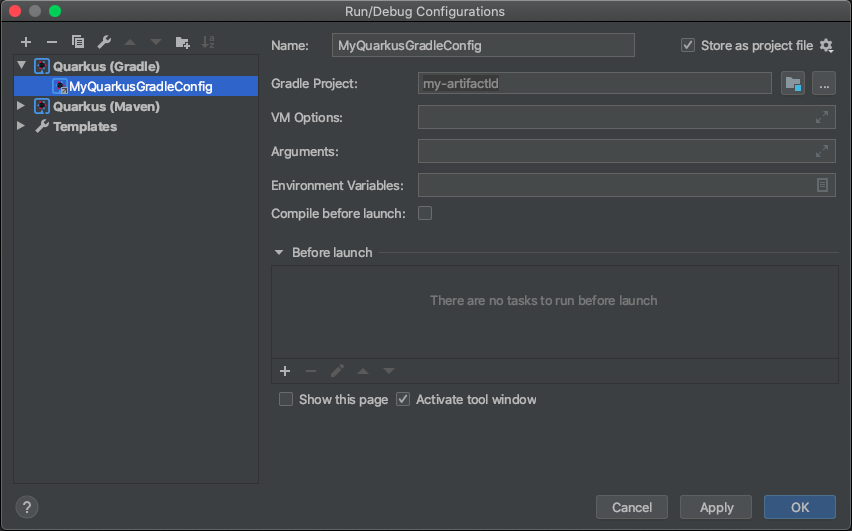This screenshot has width=852, height=531.
Task: Click the 'There are no tasks to run' message
Action: click(x=543, y=301)
